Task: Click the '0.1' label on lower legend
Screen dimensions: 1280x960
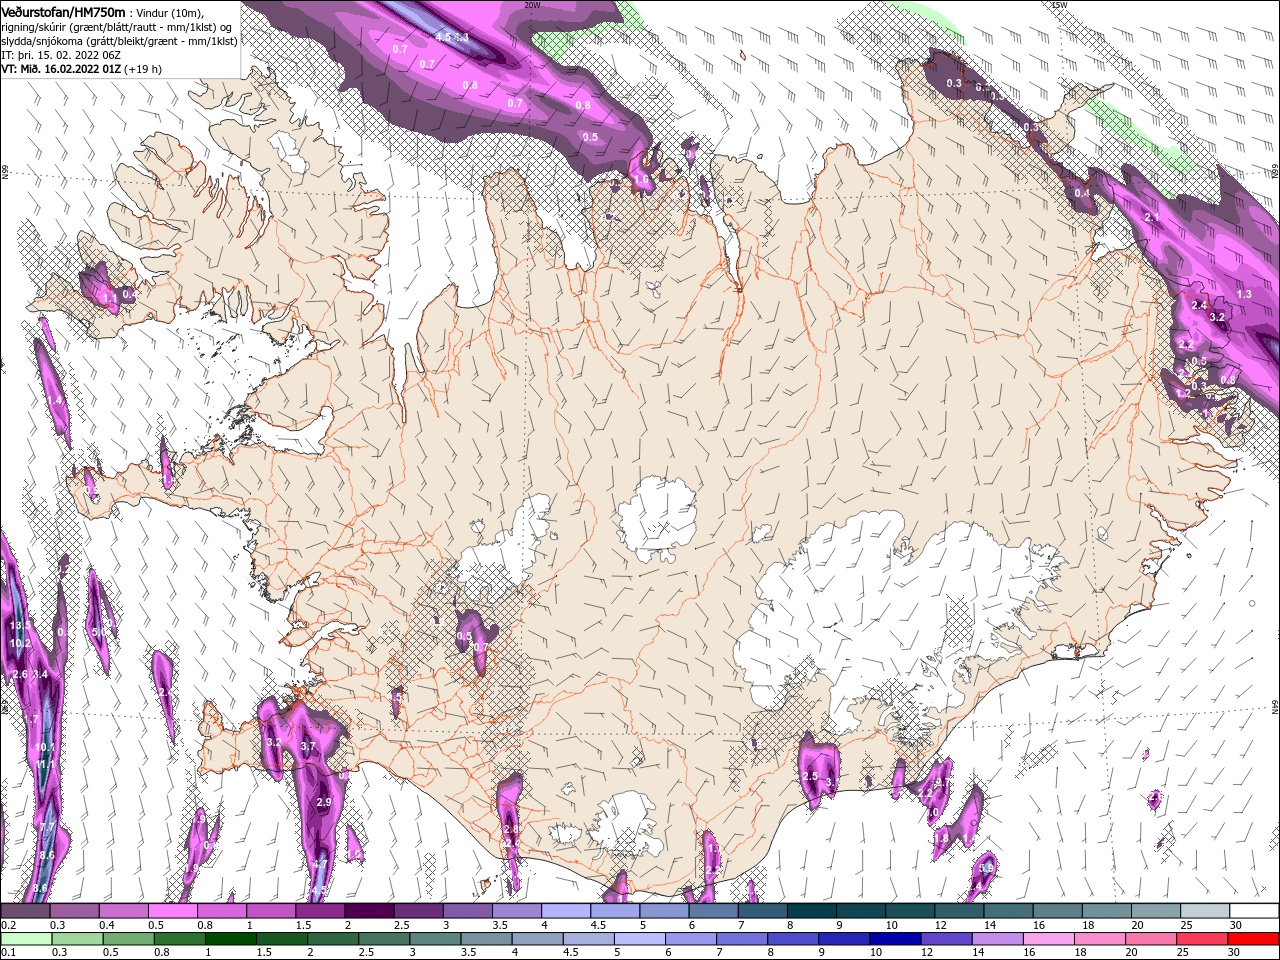Action: pyautogui.click(x=7, y=953)
